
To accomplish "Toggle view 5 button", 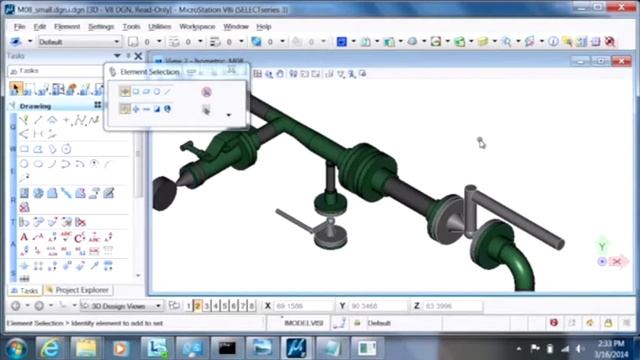I will (224, 306).
